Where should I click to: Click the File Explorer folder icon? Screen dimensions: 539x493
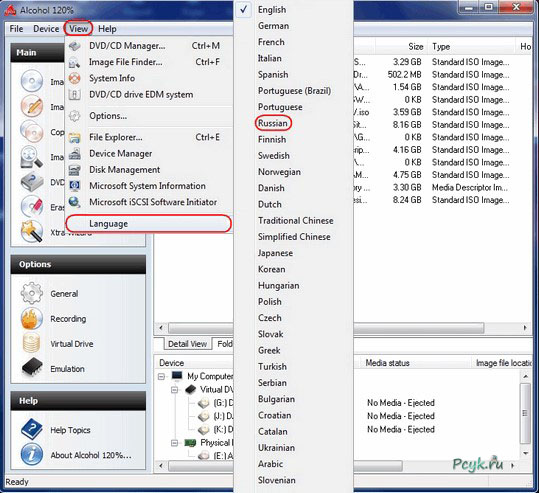click(75, 138)
